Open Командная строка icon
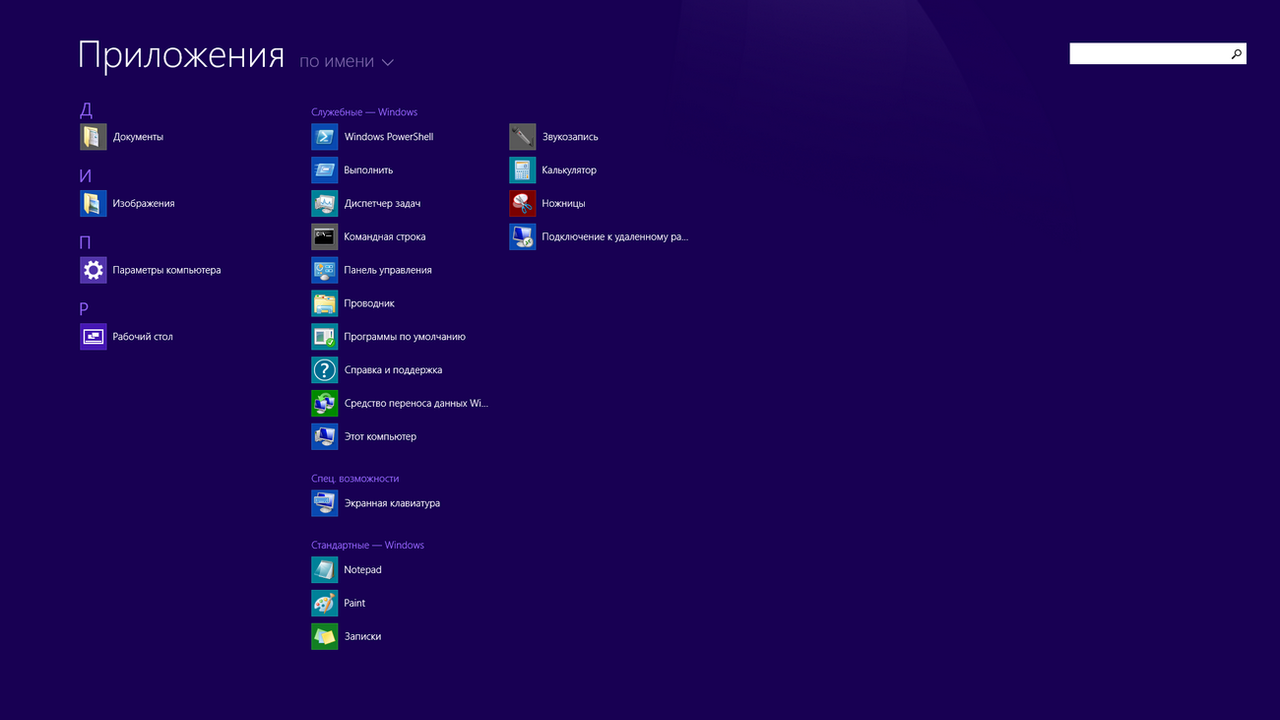This screenshot has height=720, width=1280. coord(325,237)
